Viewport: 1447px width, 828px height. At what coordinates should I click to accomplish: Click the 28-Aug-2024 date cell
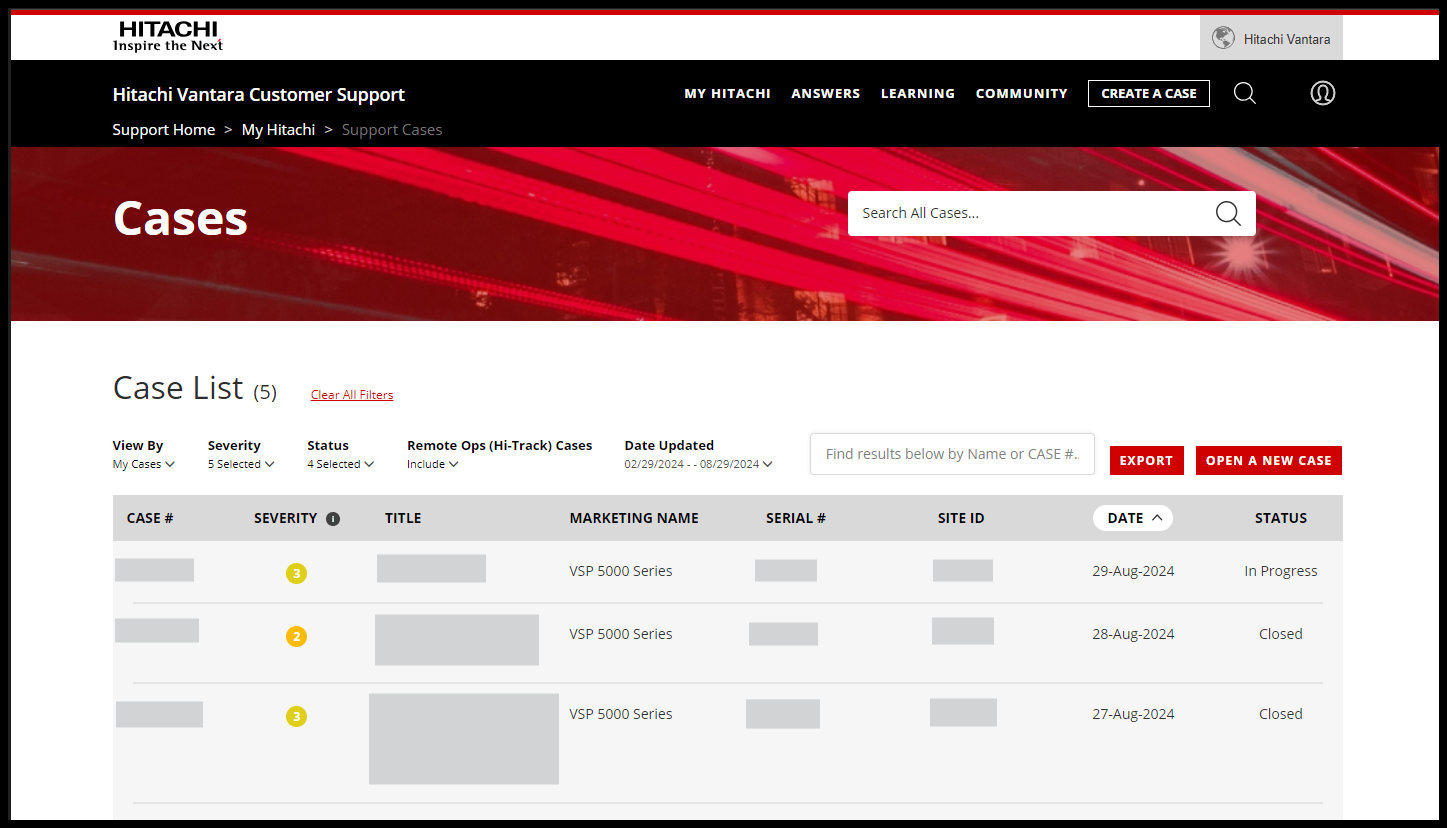tap(1133, 634)
